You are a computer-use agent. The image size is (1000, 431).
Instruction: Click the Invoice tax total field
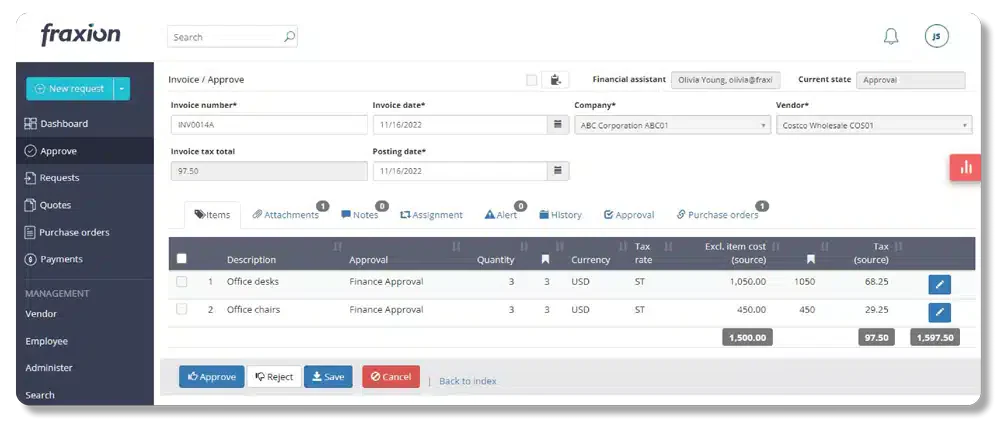coord(269,171)
